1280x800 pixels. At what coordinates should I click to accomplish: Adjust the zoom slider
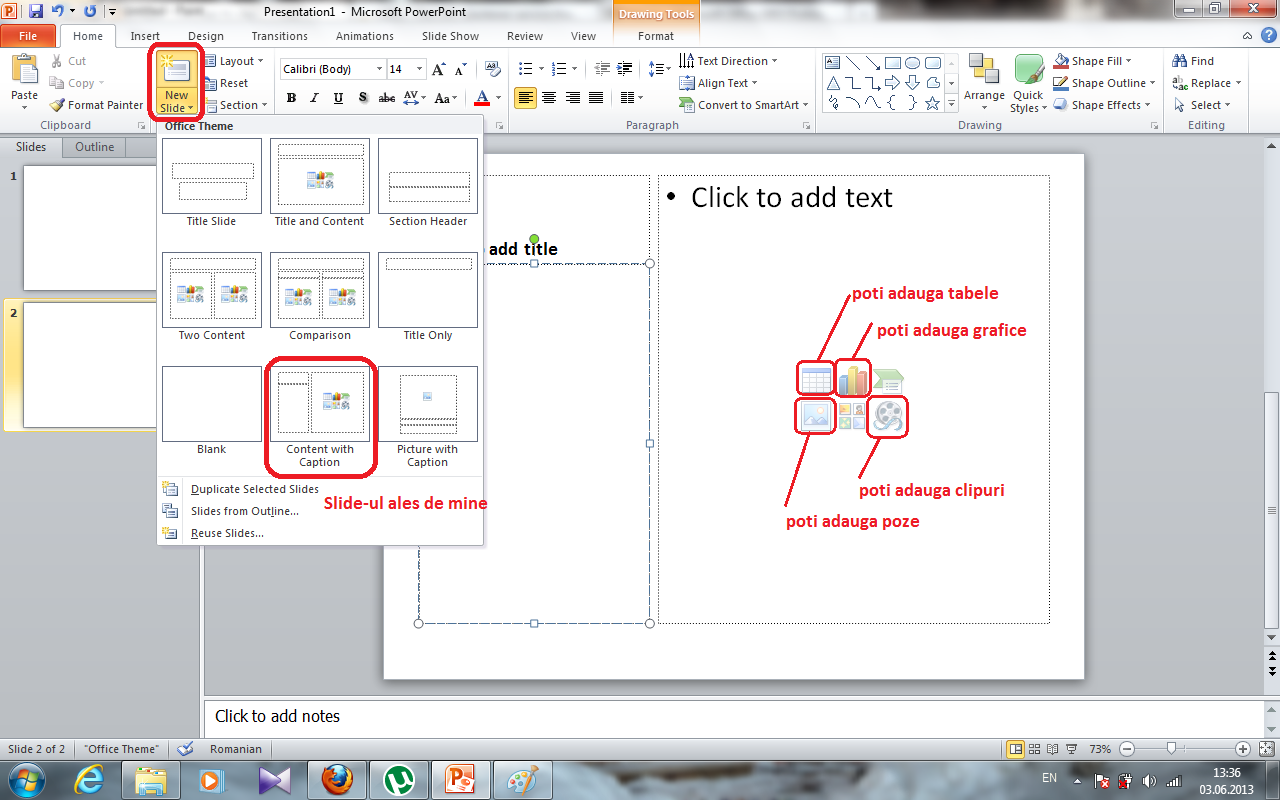click(1172, 748)
